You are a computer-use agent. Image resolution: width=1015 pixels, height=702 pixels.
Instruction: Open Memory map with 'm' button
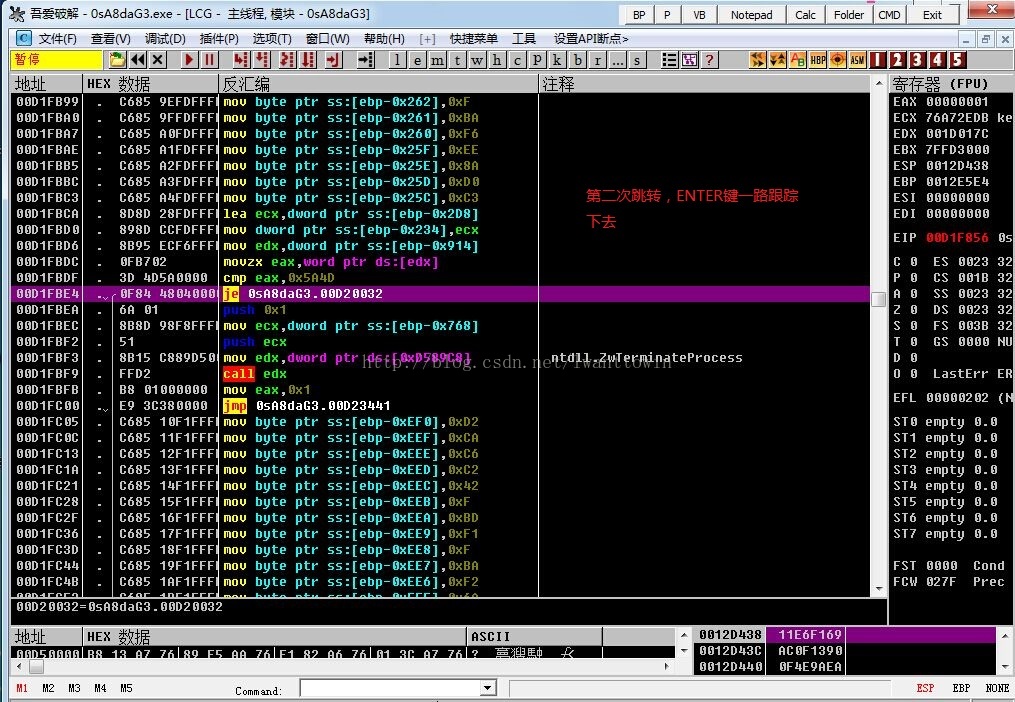[438, 60]
